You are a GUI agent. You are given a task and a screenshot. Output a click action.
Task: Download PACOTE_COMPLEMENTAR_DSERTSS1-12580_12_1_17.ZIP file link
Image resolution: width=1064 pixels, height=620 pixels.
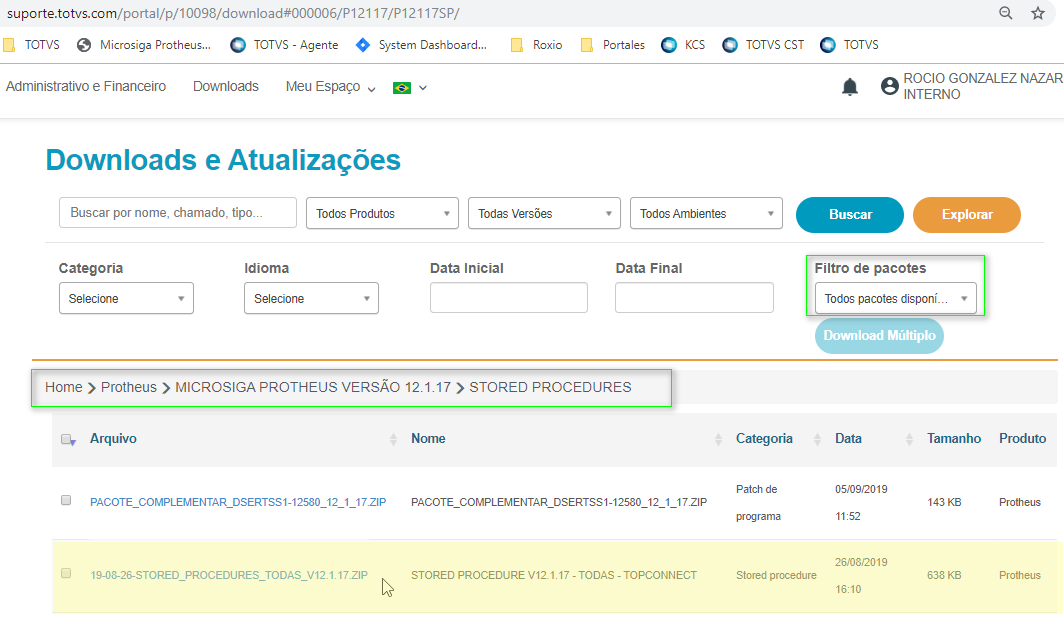(x=238, y=502)
